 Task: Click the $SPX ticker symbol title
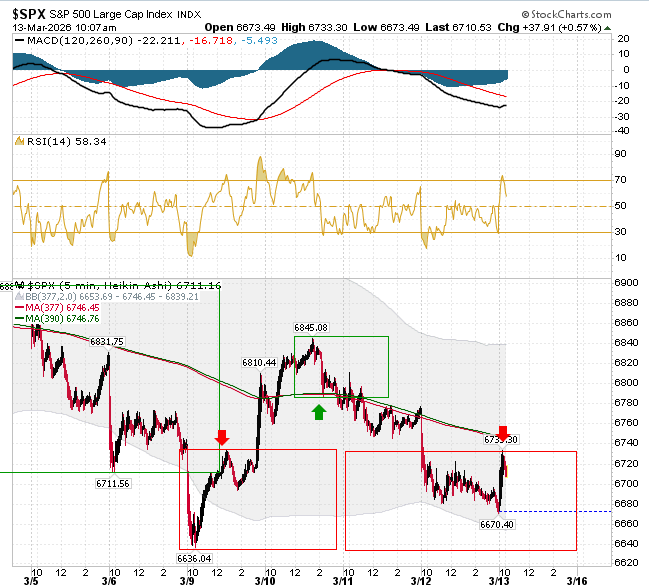pos(29,14)
